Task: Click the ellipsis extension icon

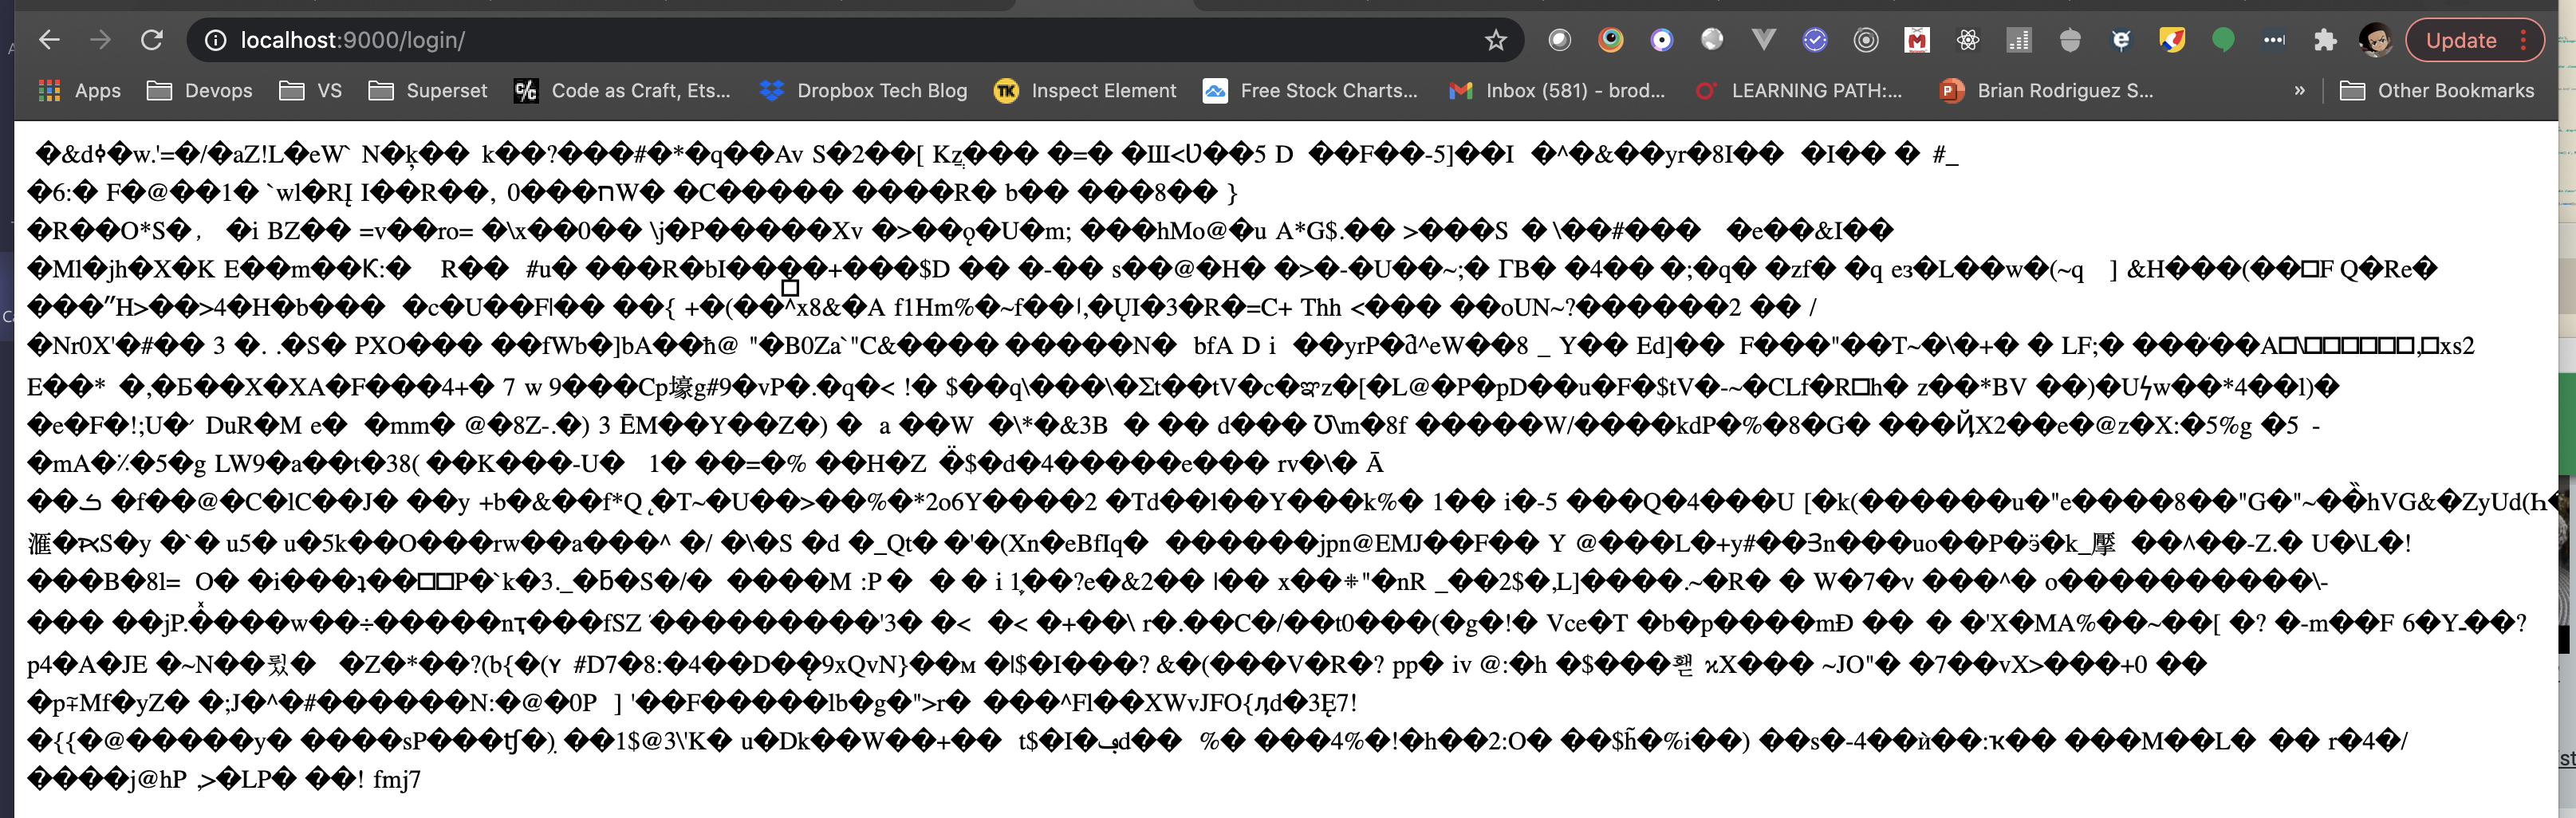Action: [x=2274, y=40]
